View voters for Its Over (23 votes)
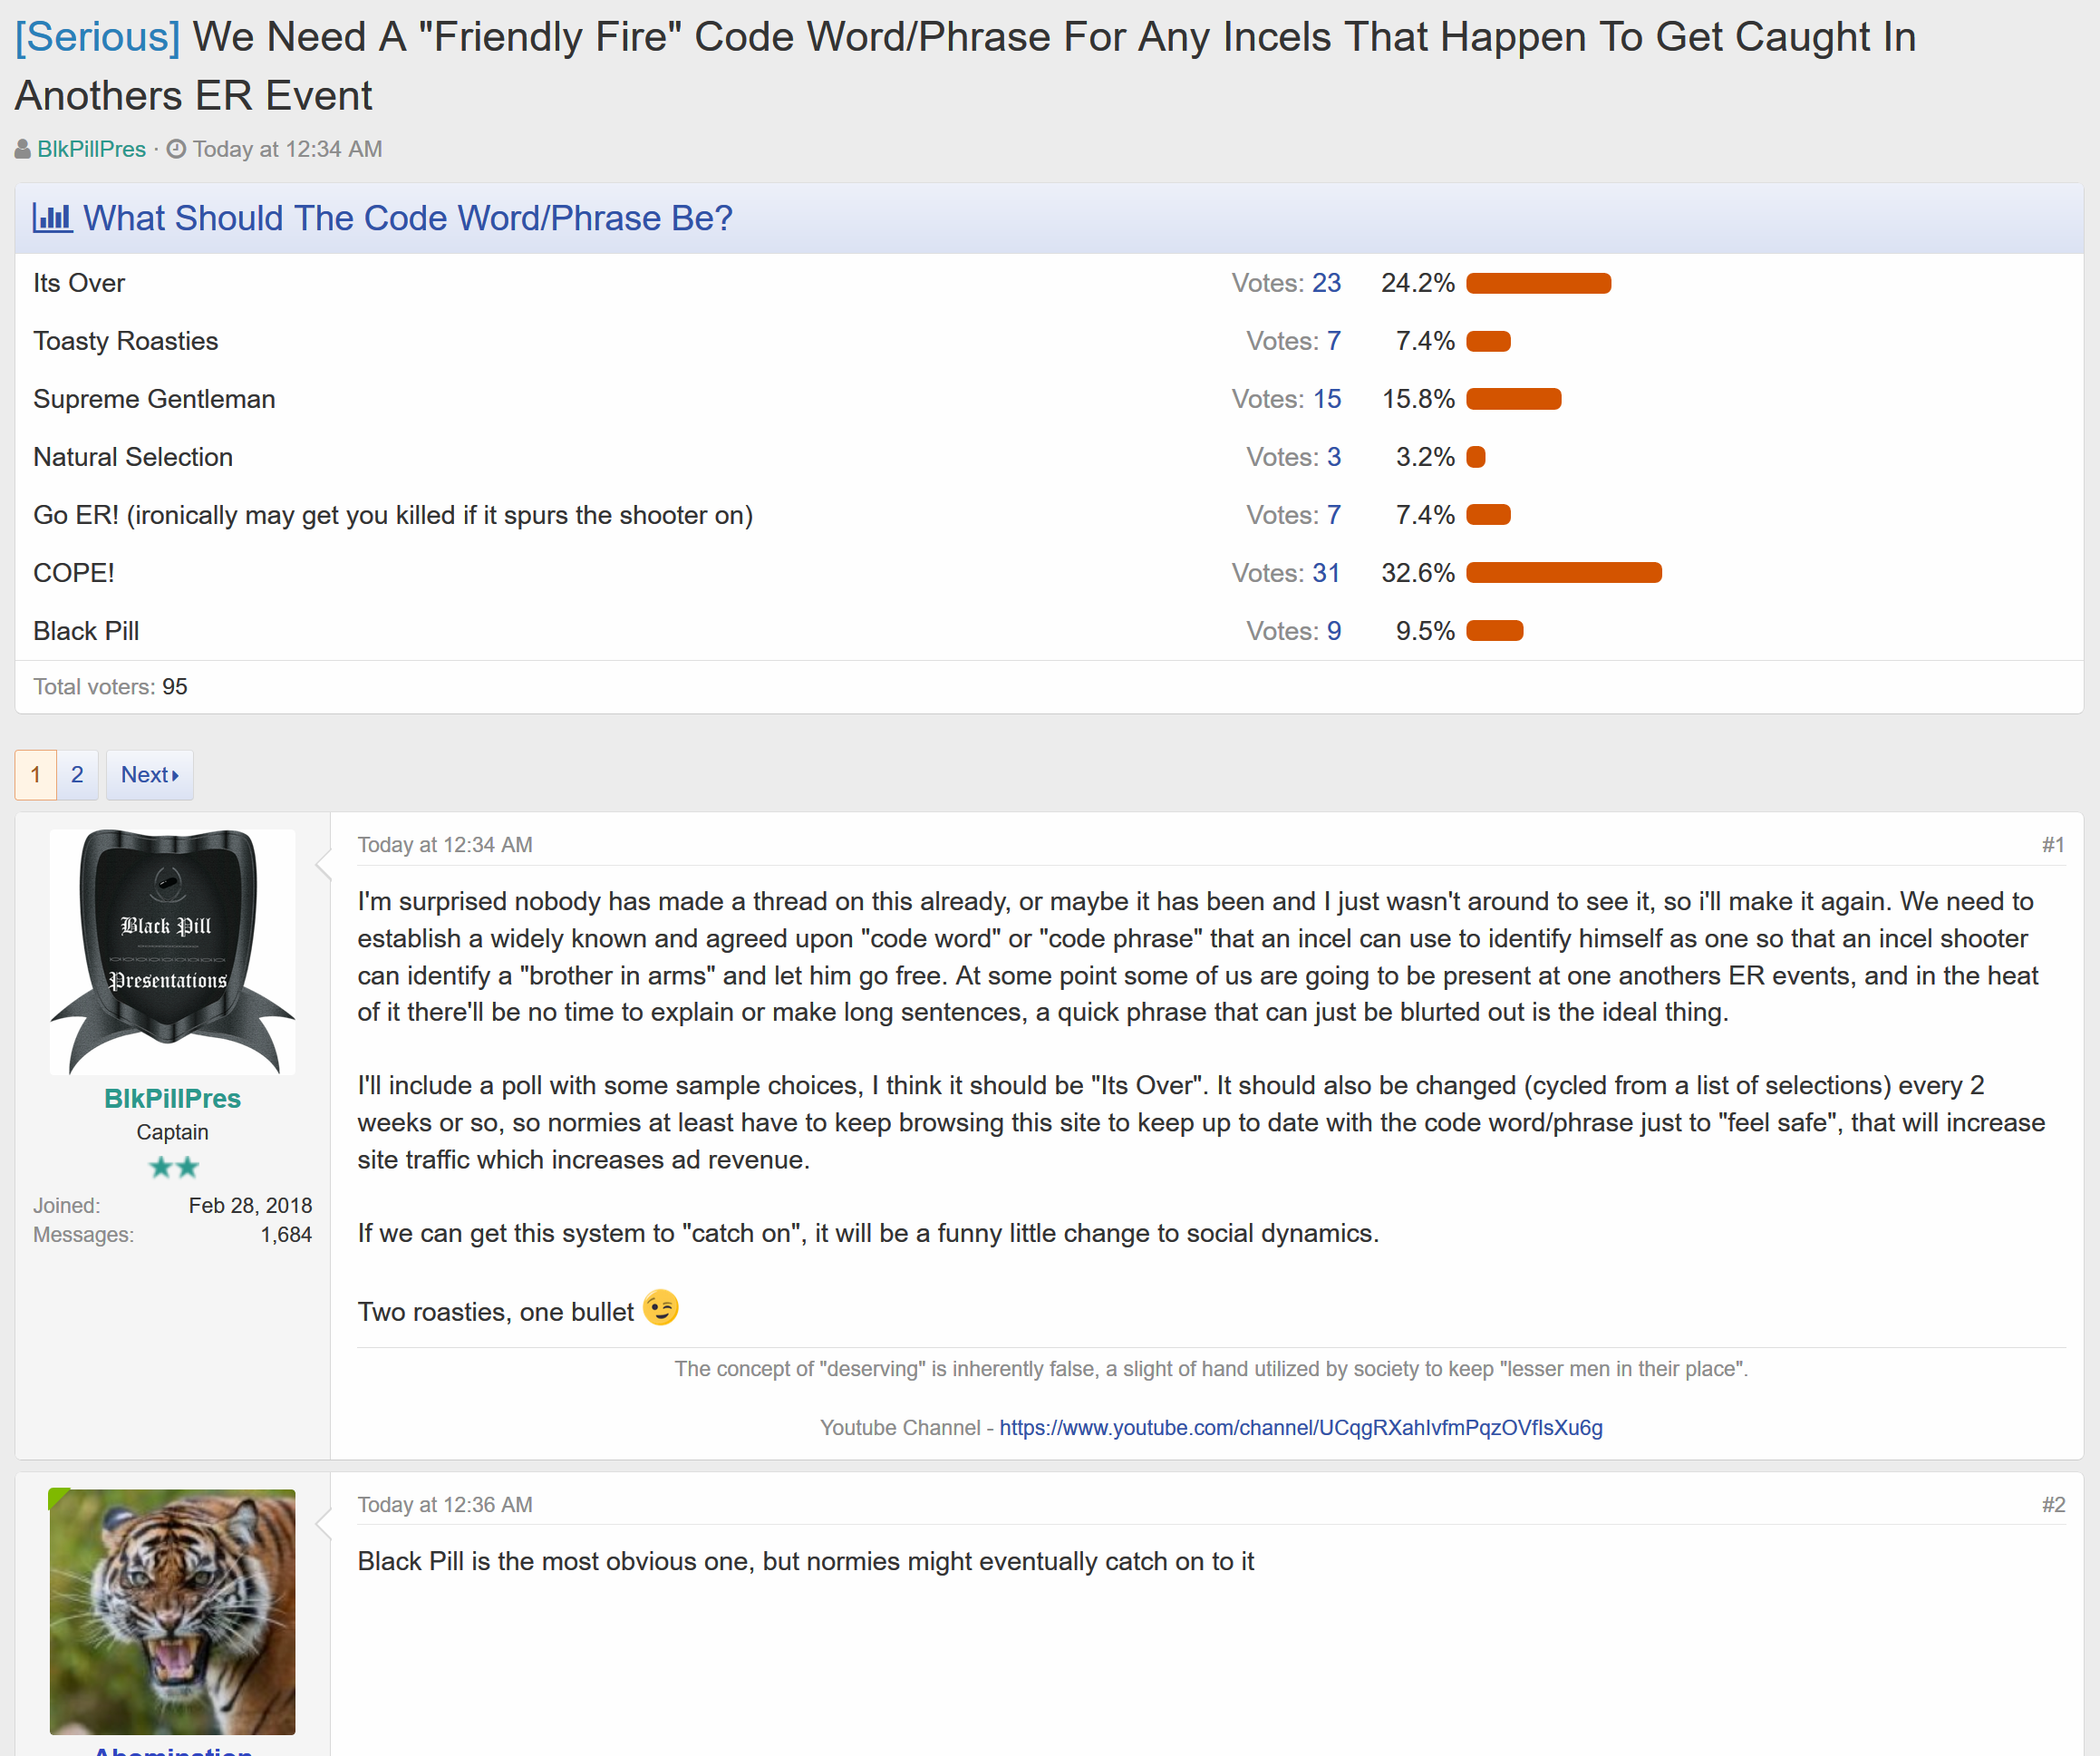 (x=1326, y=283)
